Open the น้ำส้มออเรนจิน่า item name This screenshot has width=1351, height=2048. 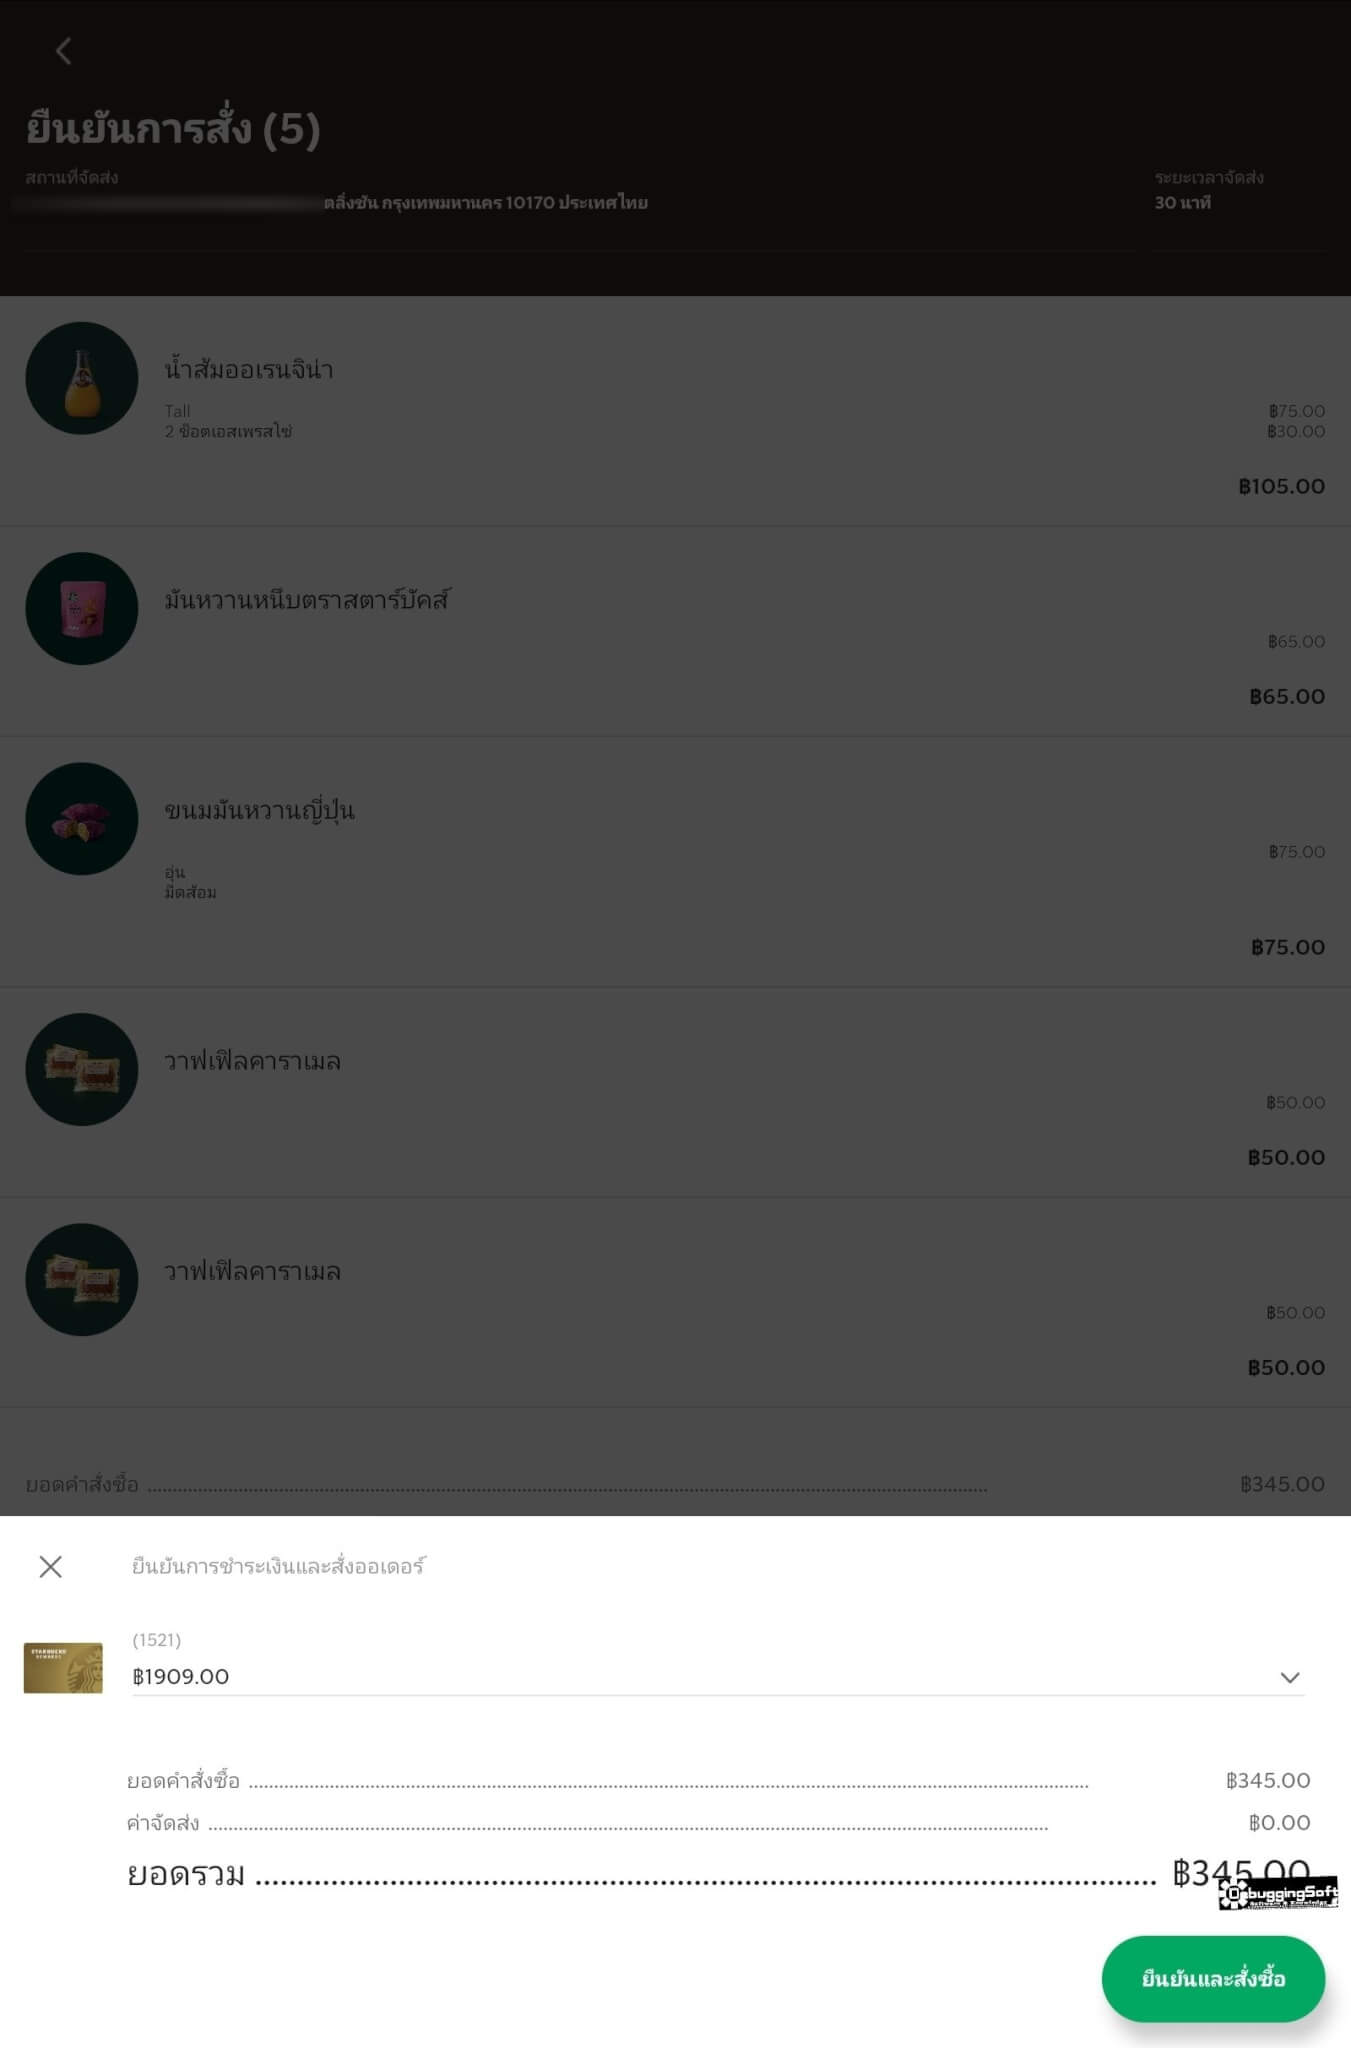249,369
